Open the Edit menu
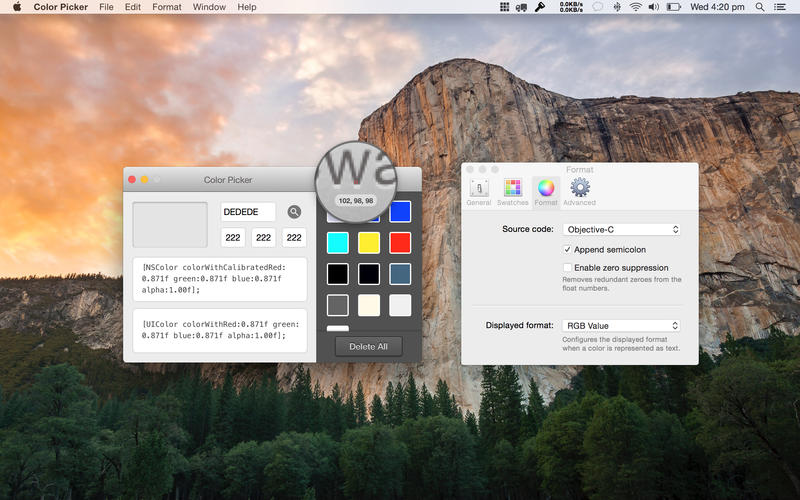 point(133,7)
